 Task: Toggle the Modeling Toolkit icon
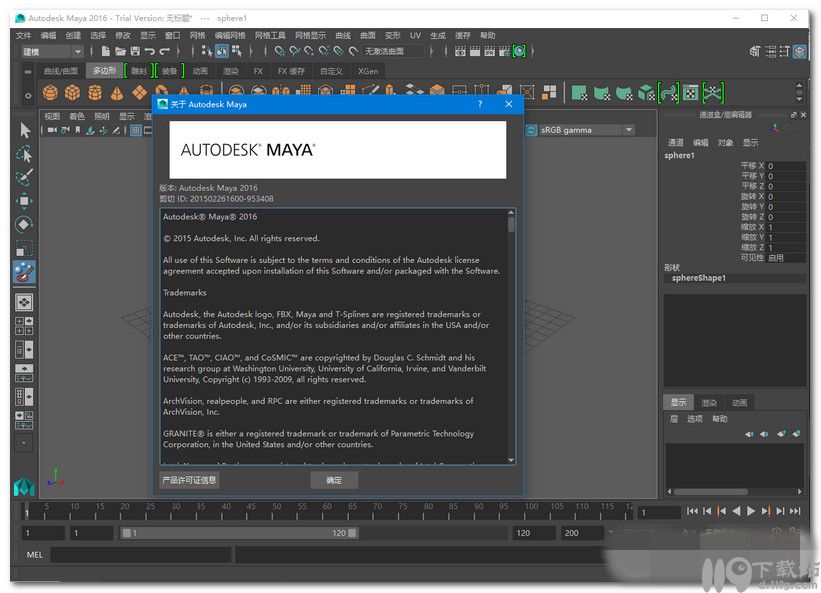755,51
